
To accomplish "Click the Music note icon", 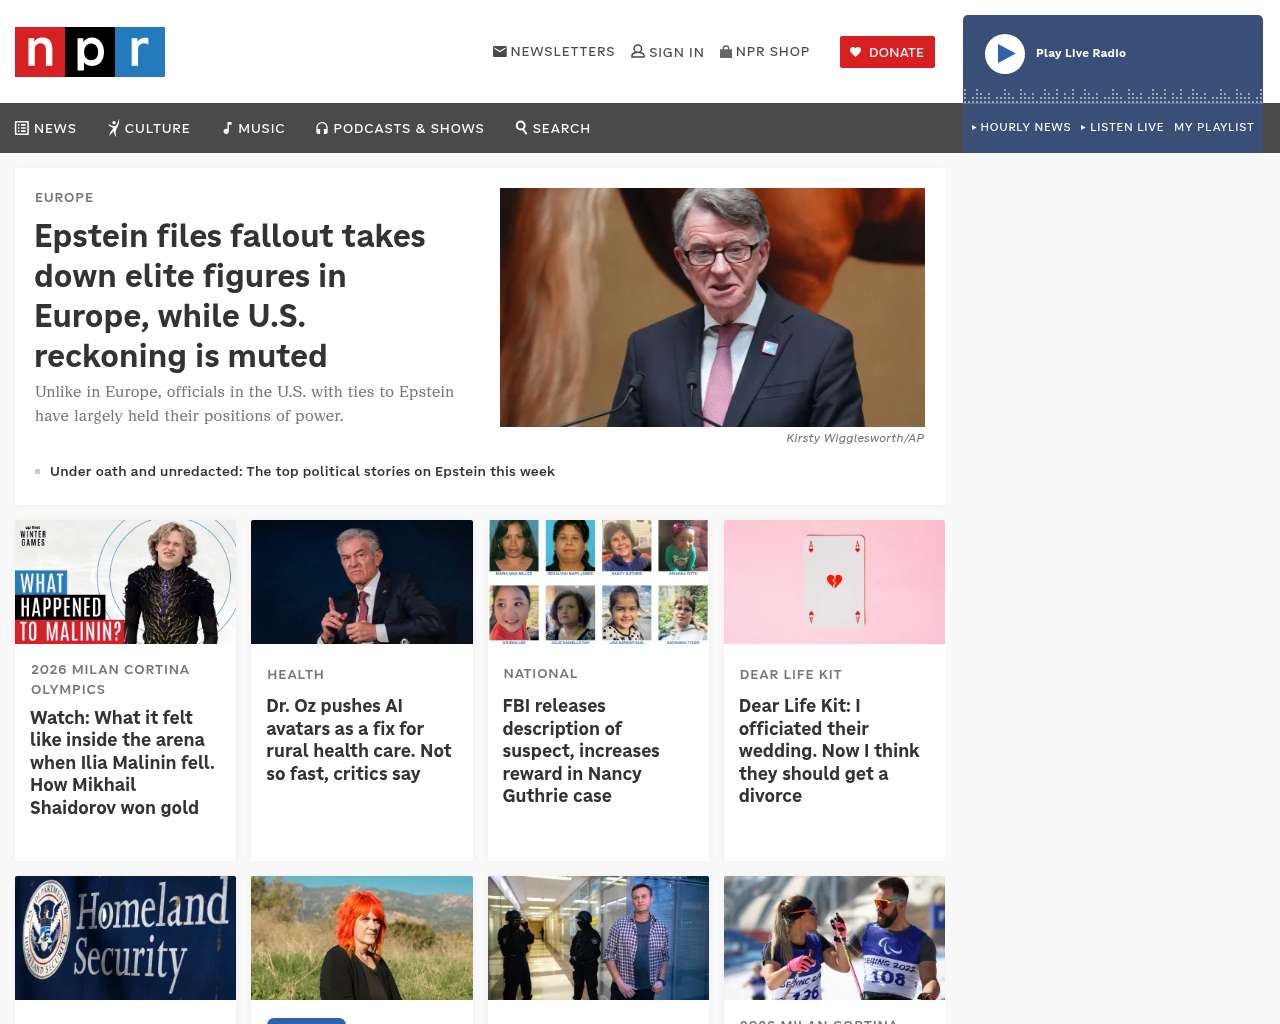I will click(228, 128).
